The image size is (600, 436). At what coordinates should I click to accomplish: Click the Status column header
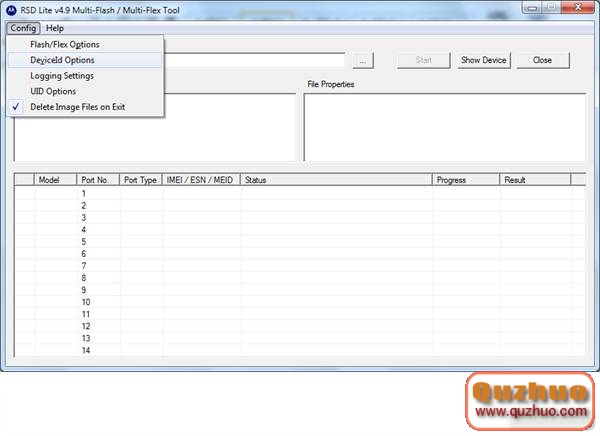tap(336, 180)
